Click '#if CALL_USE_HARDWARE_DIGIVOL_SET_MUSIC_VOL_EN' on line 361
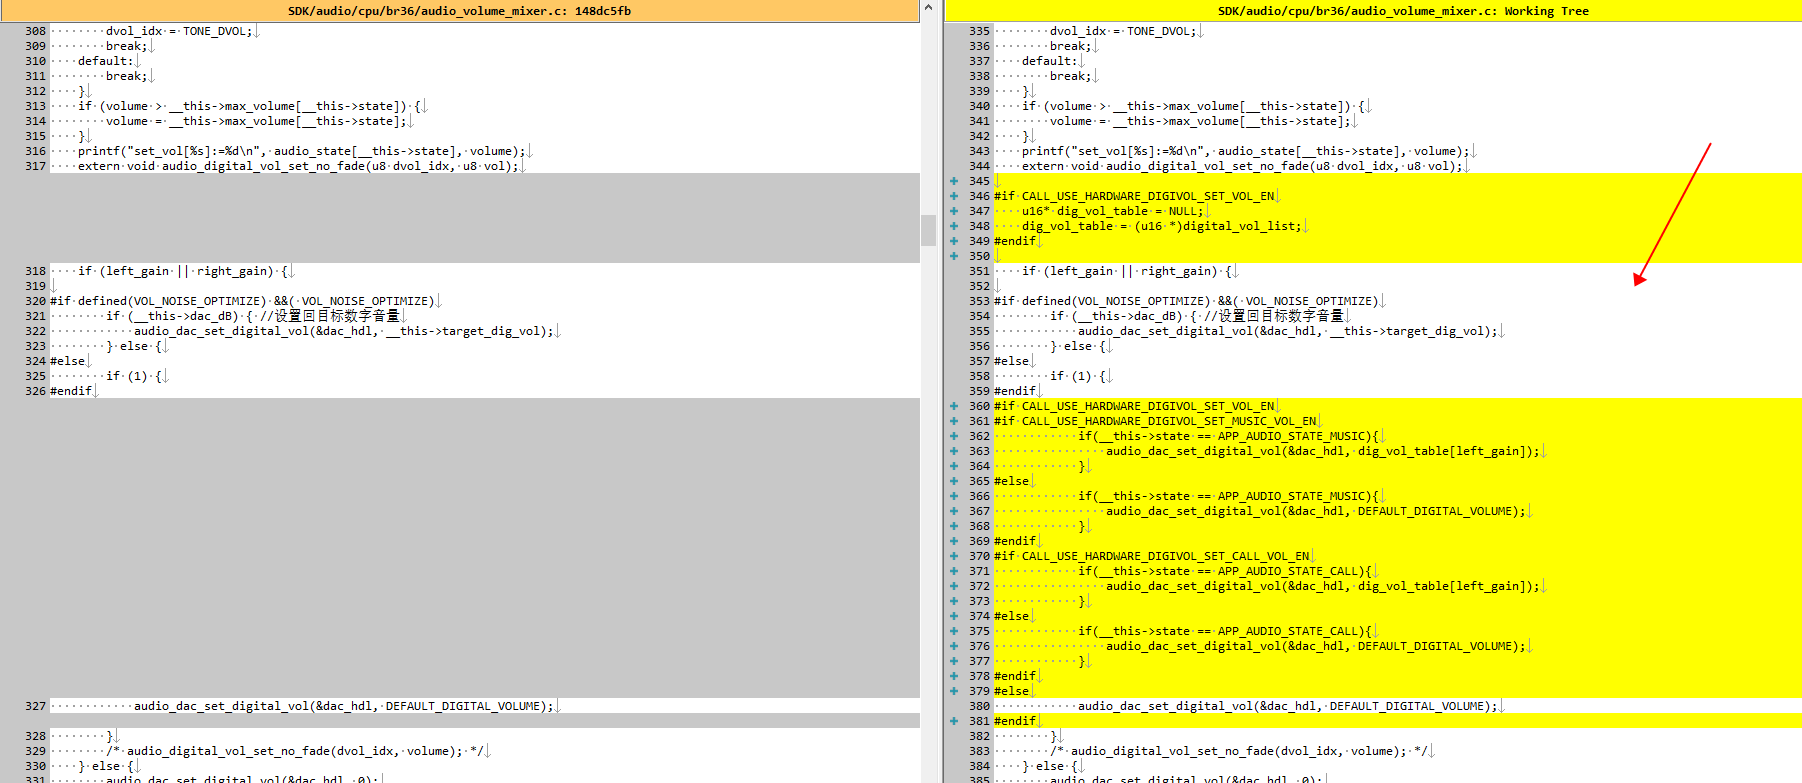 click(x=1155, y=421)
